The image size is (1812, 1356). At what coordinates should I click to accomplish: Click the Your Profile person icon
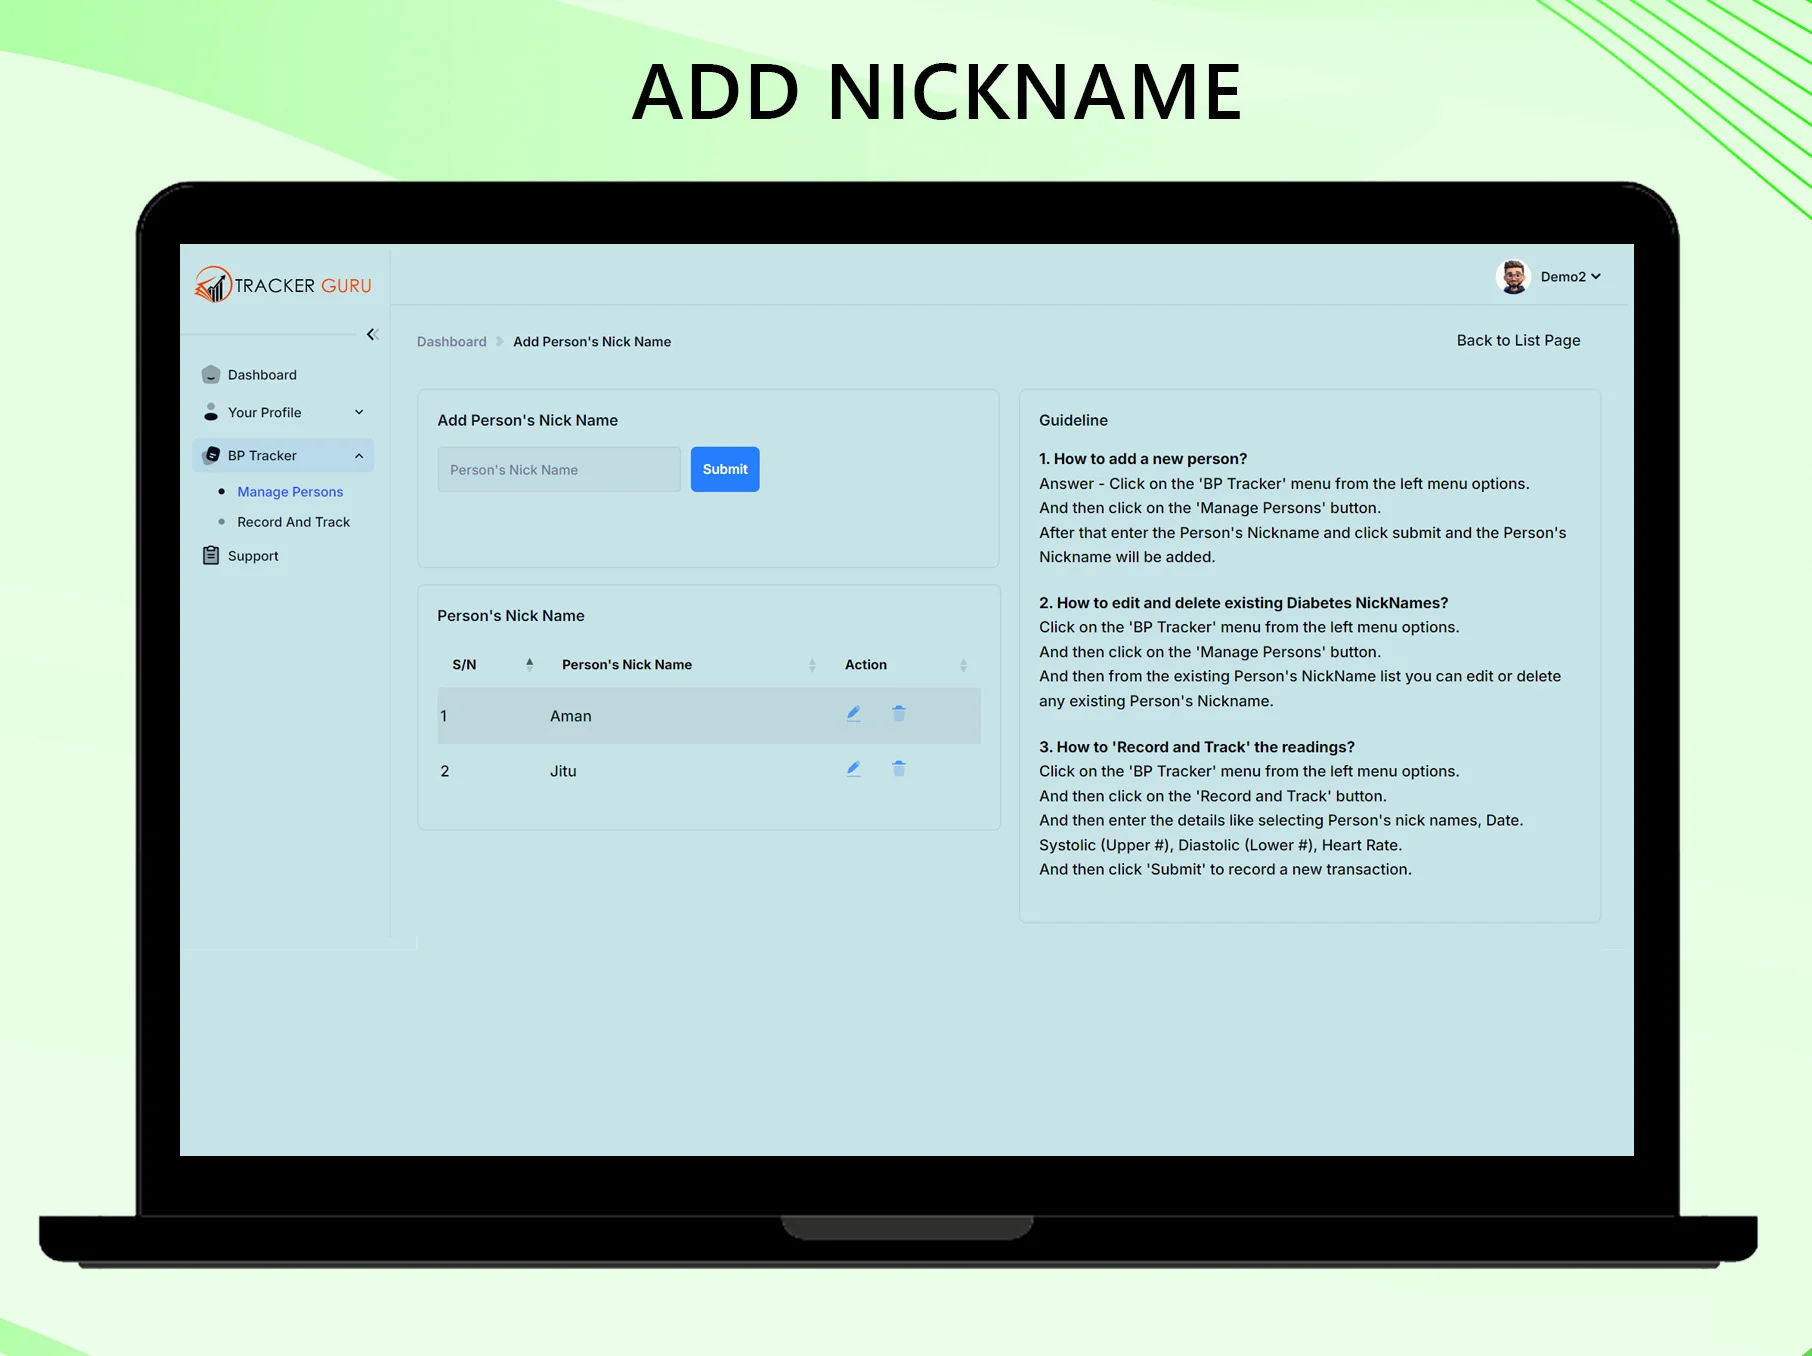point(211,412)
